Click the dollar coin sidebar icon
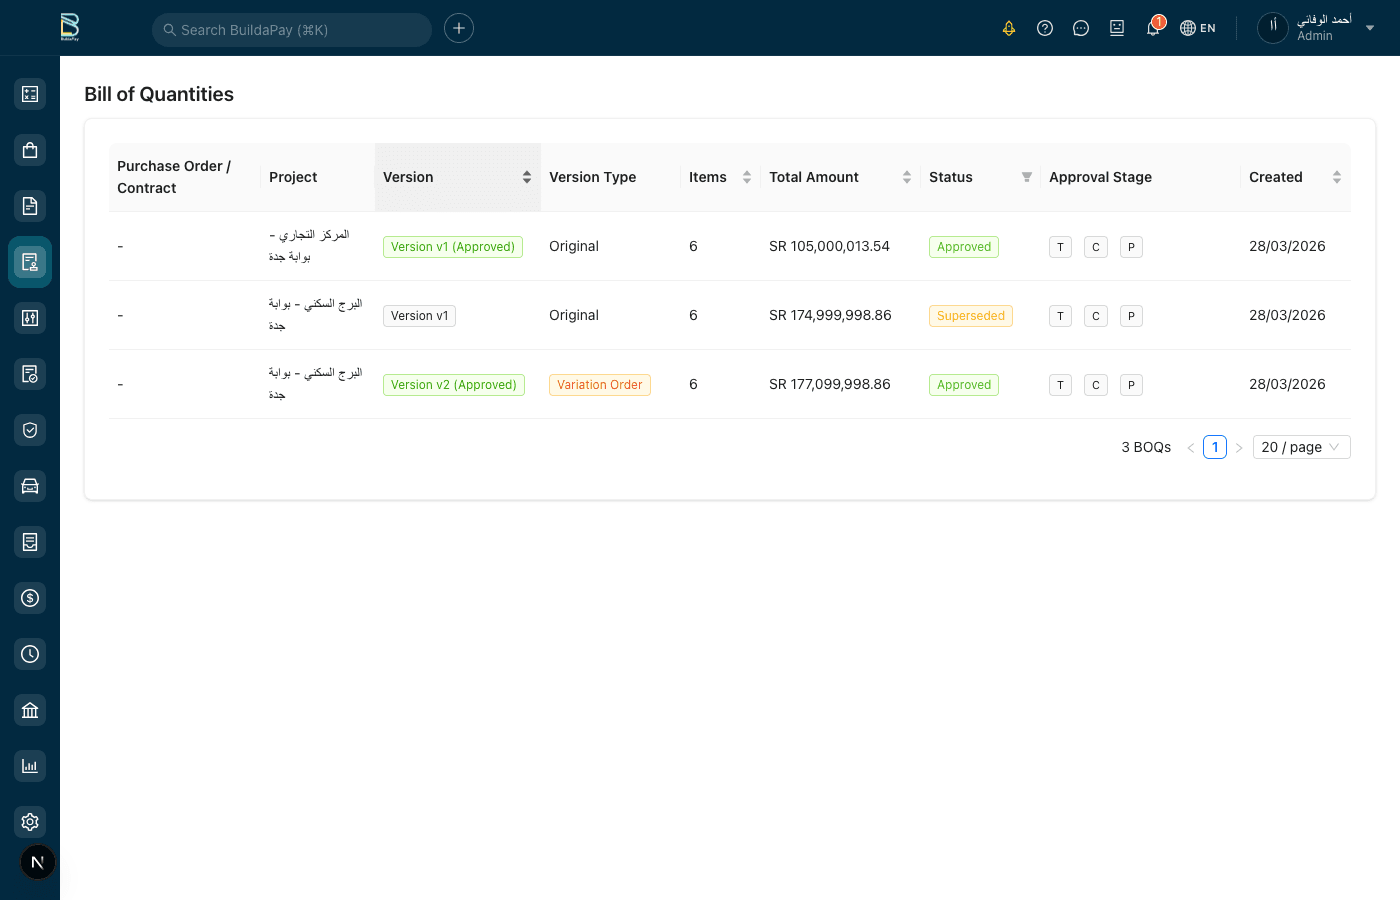This screenshot has width=1400, height=900. point(30,598)
